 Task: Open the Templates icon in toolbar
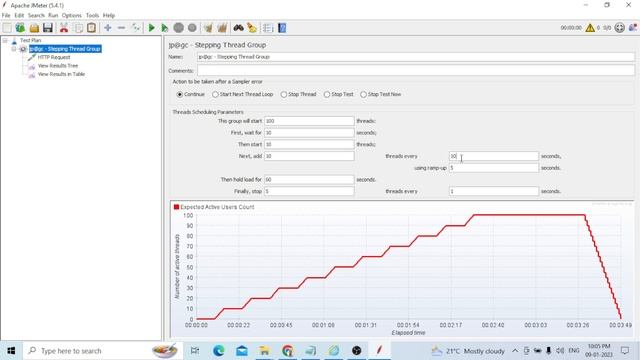(20, 28)
